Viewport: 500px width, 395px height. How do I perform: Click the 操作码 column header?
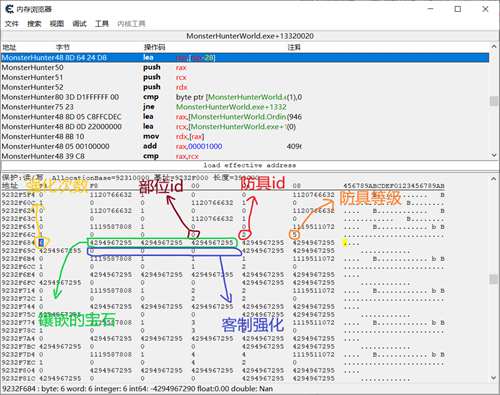pos(154,47)
